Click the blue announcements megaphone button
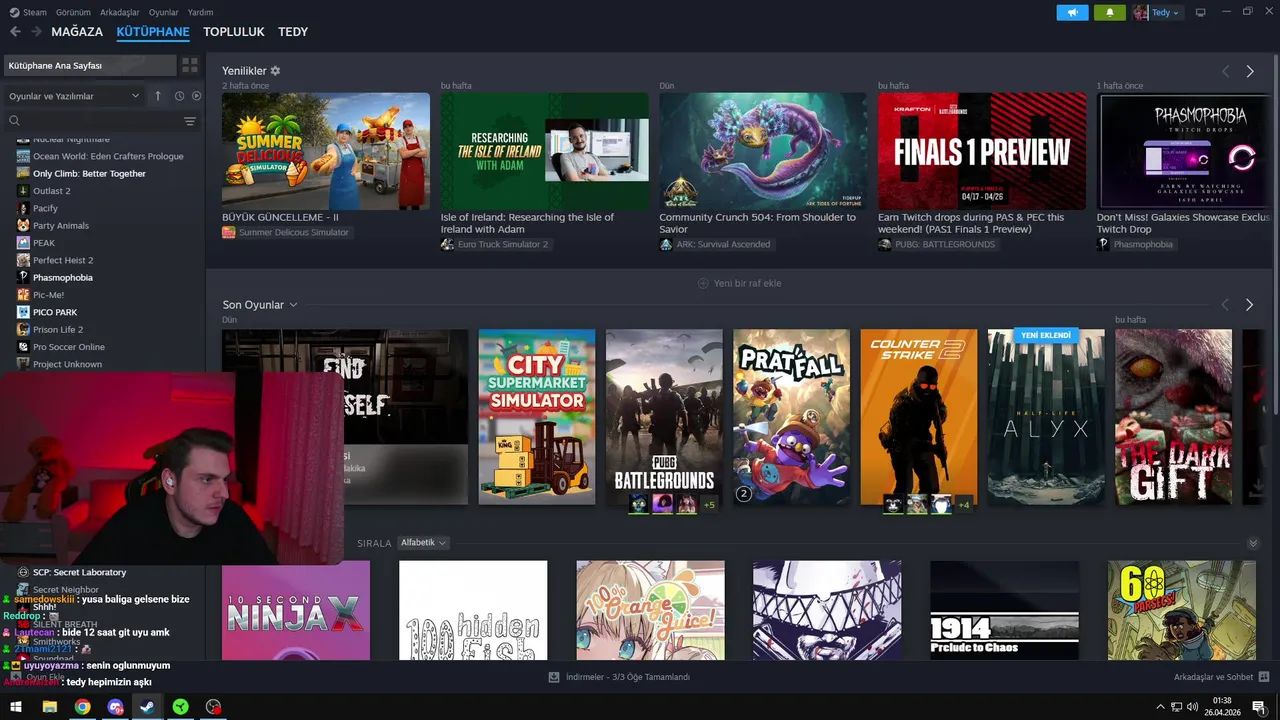Viewport: 1280px width, 720px height. [x=1072, y=12]
